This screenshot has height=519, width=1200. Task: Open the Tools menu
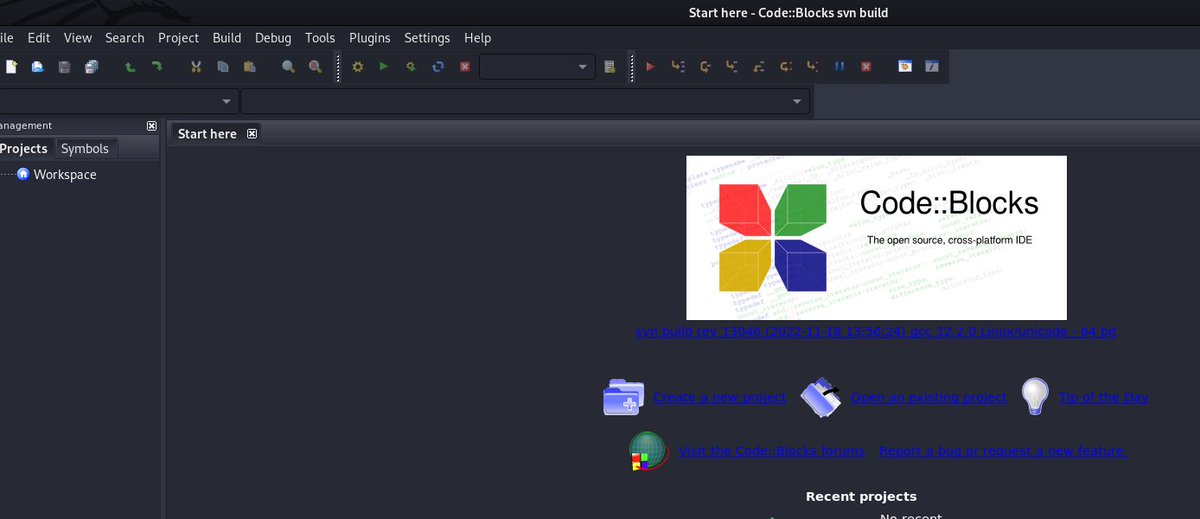pos(320,38)
